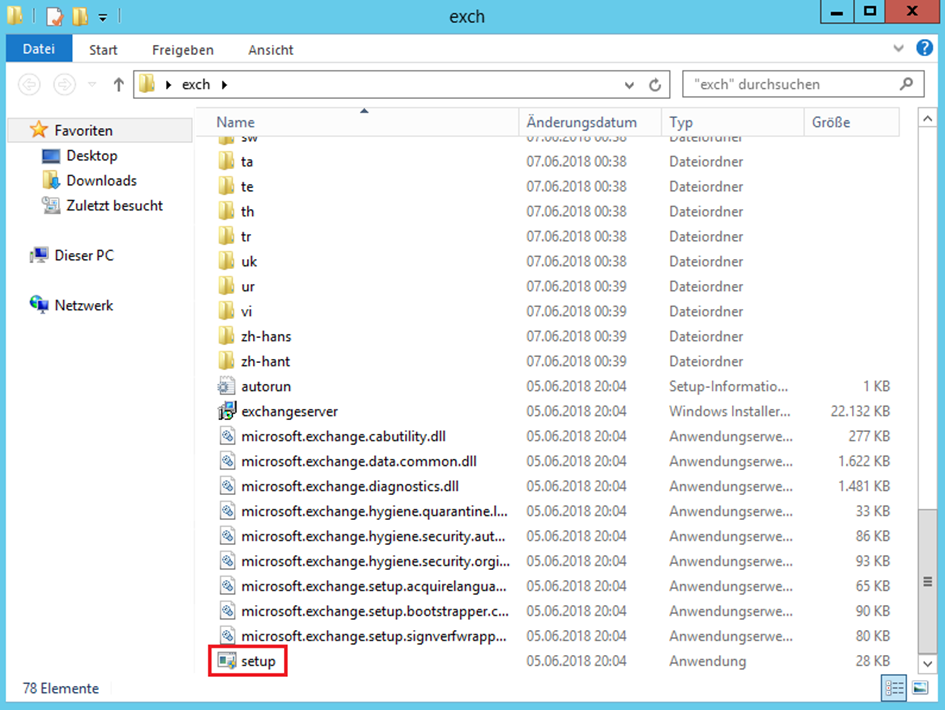This screenshot has height=710, width=945.
Task: Click the "exch" durchsuchen search field
Action: (790, 85)
